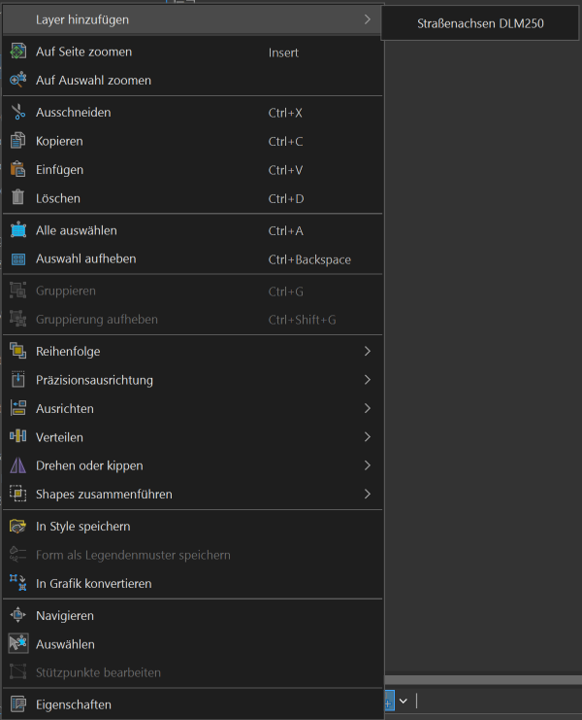Choose the Einfügen entry
The height and width of the screenshot is (720, 582).
[193, 169]
